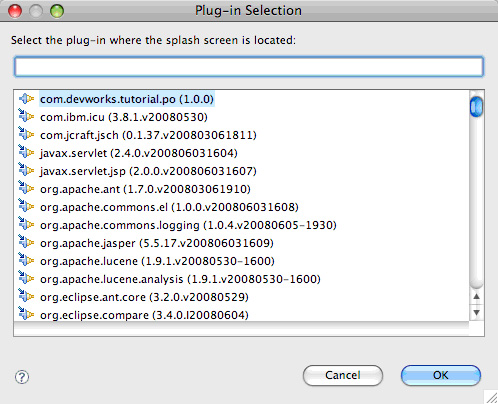
Task: Focus the plug-in filter text field
Action: [x=249, y=67]
